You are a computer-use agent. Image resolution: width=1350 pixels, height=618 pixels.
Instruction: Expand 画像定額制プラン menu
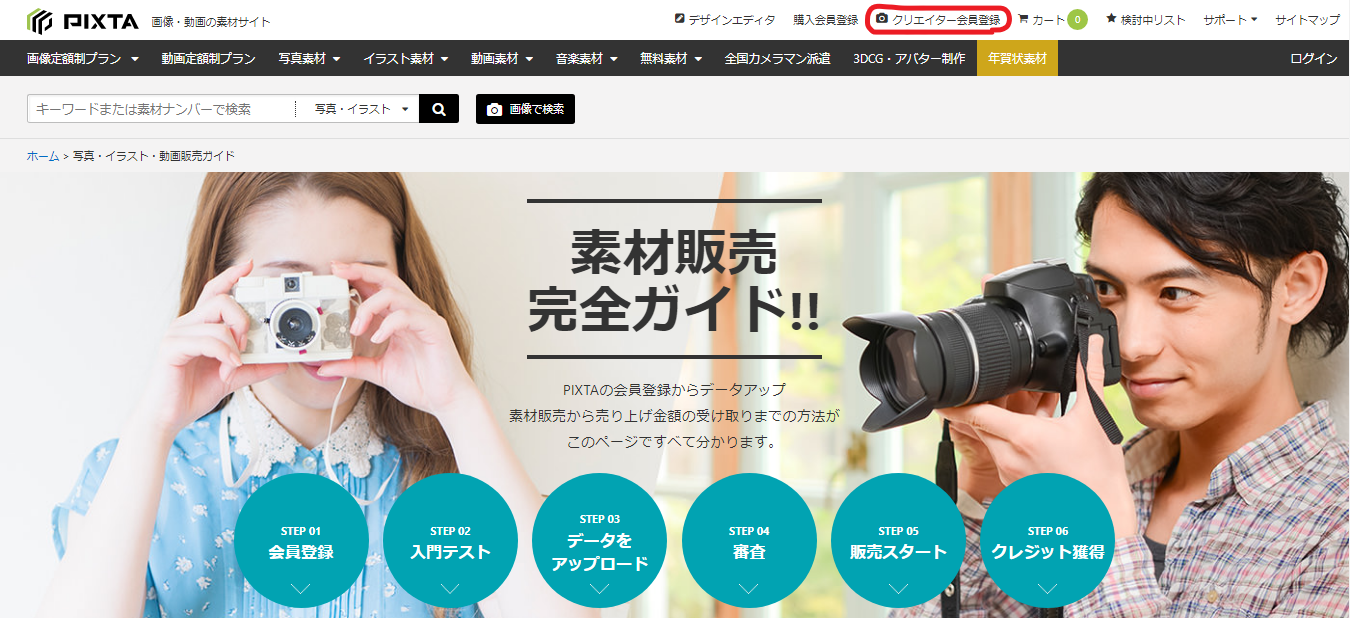83,58
